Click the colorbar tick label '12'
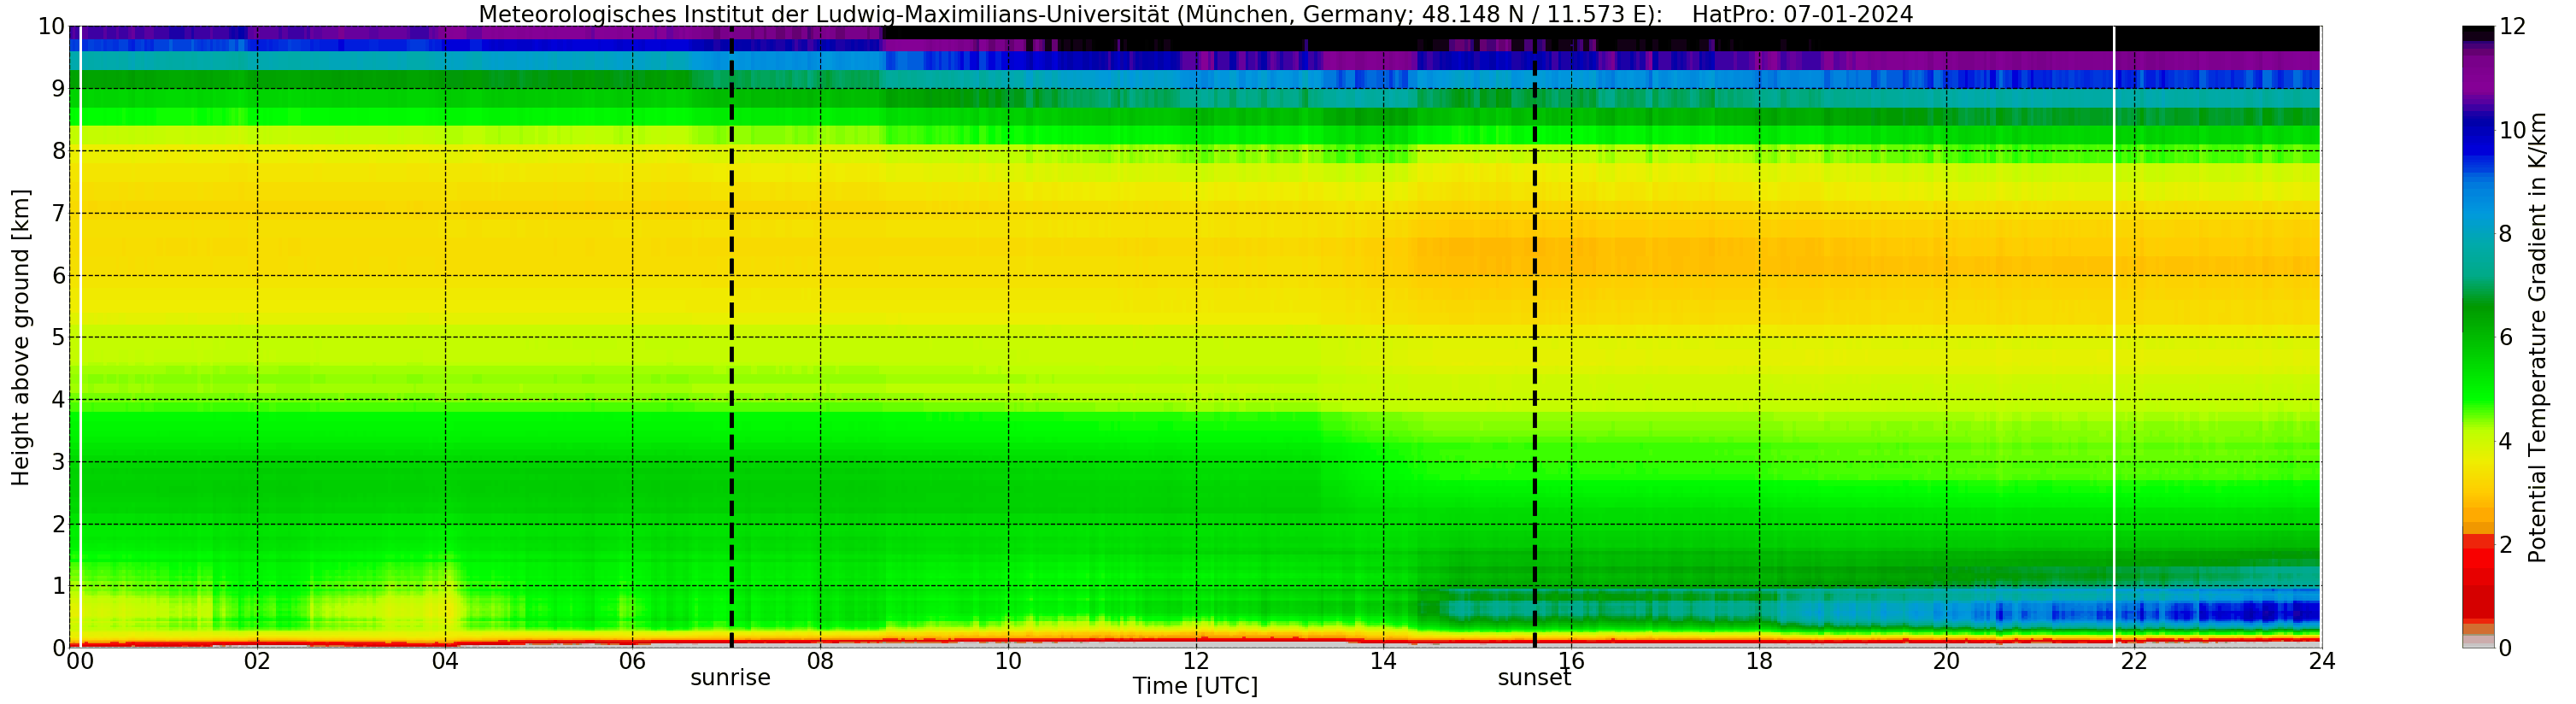This screenshot has height=704, width=2576. pos(2511,27)
